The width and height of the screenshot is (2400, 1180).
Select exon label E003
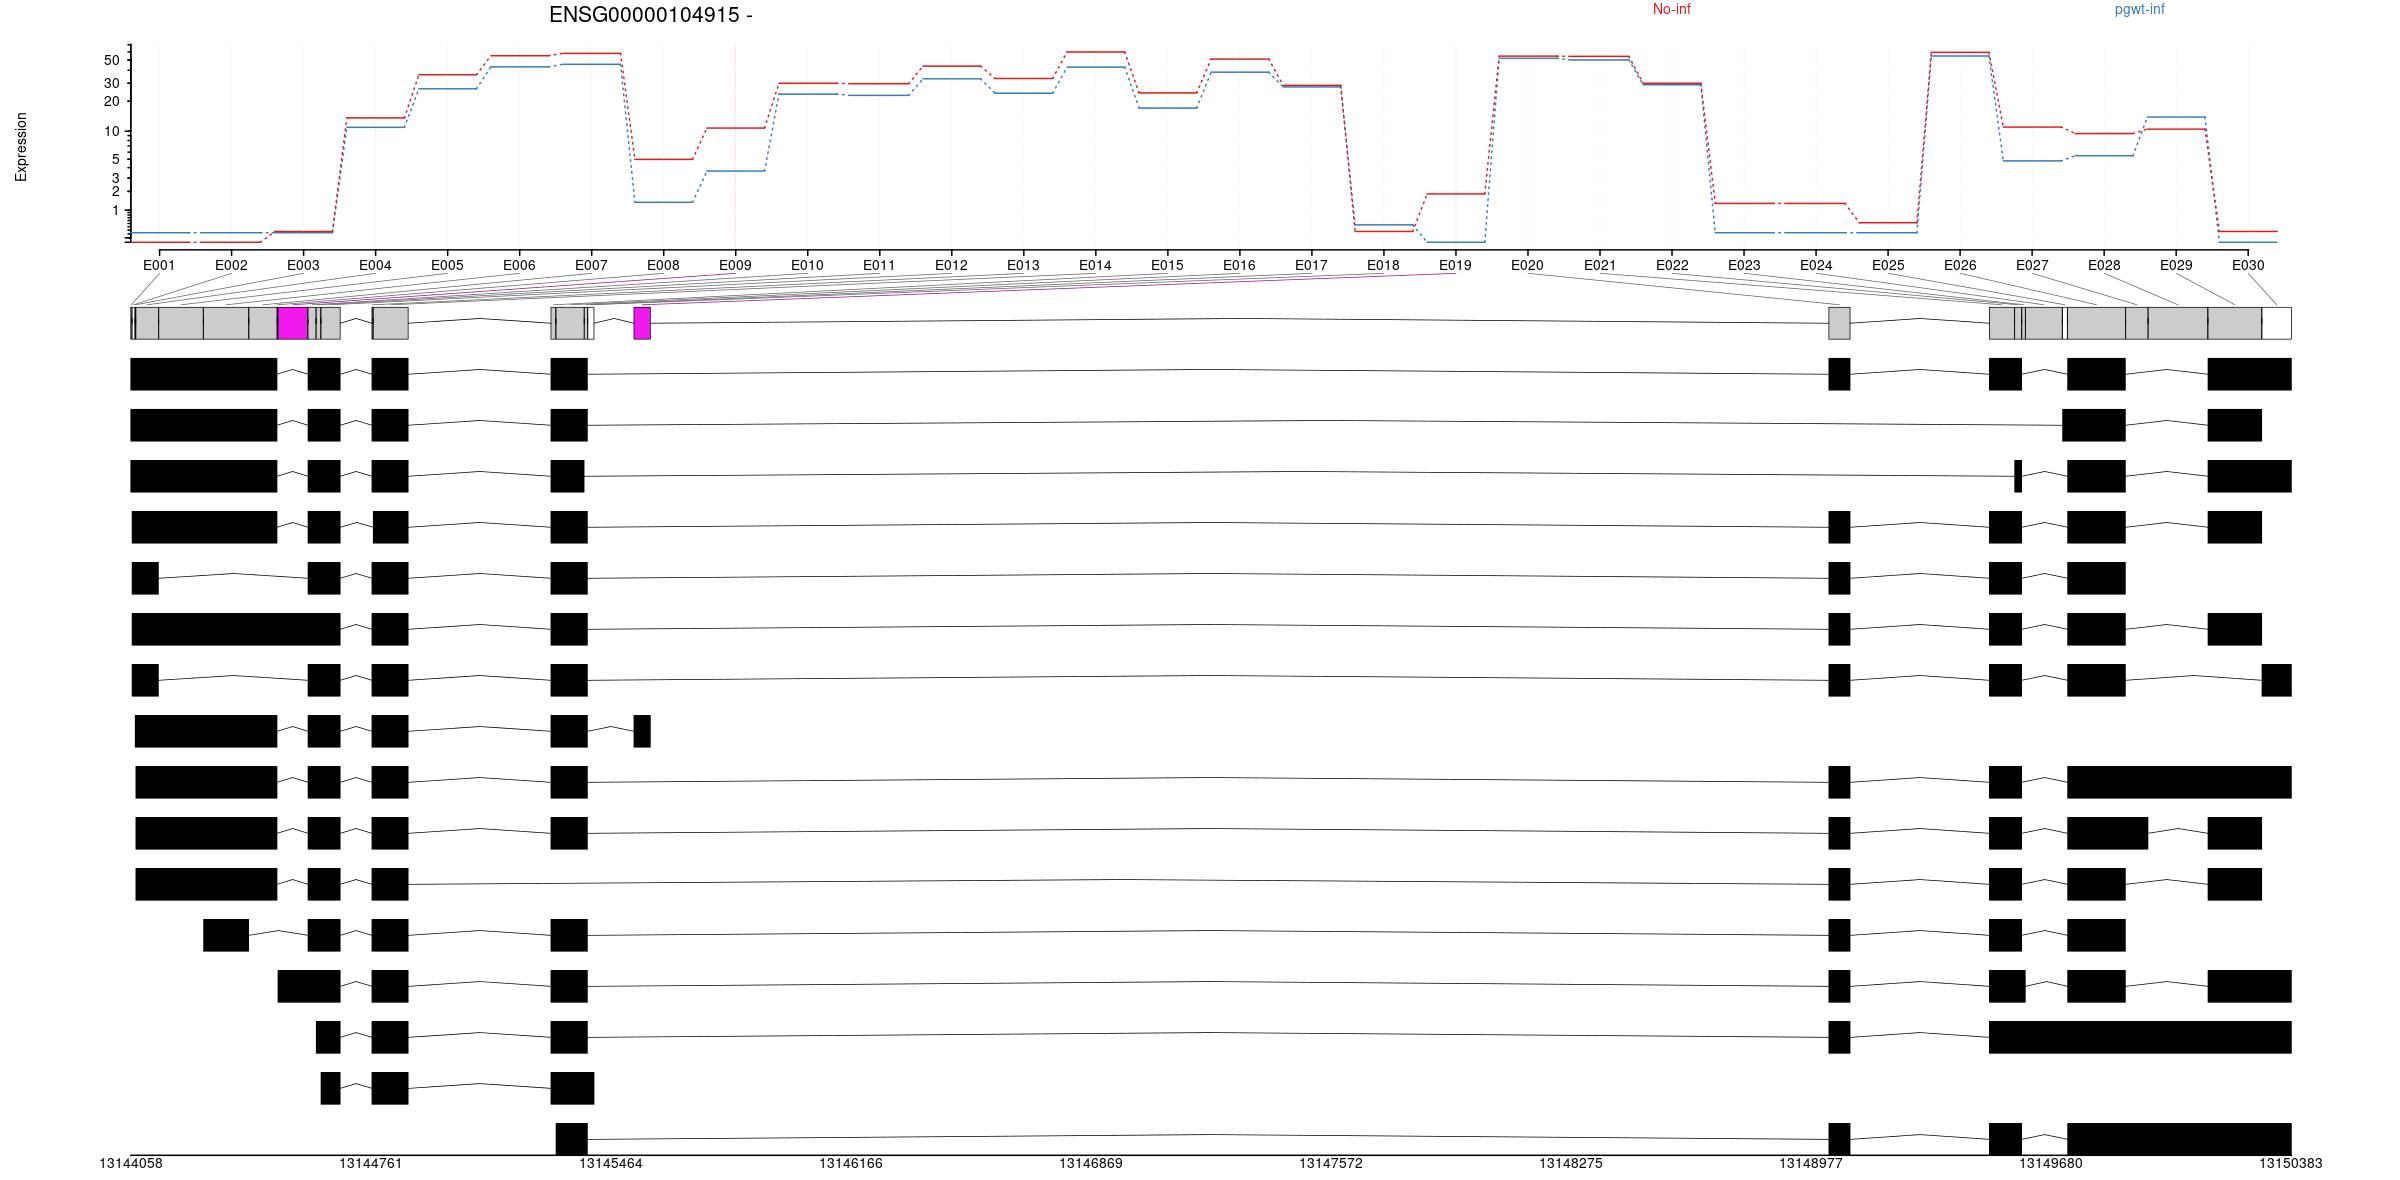303,265
